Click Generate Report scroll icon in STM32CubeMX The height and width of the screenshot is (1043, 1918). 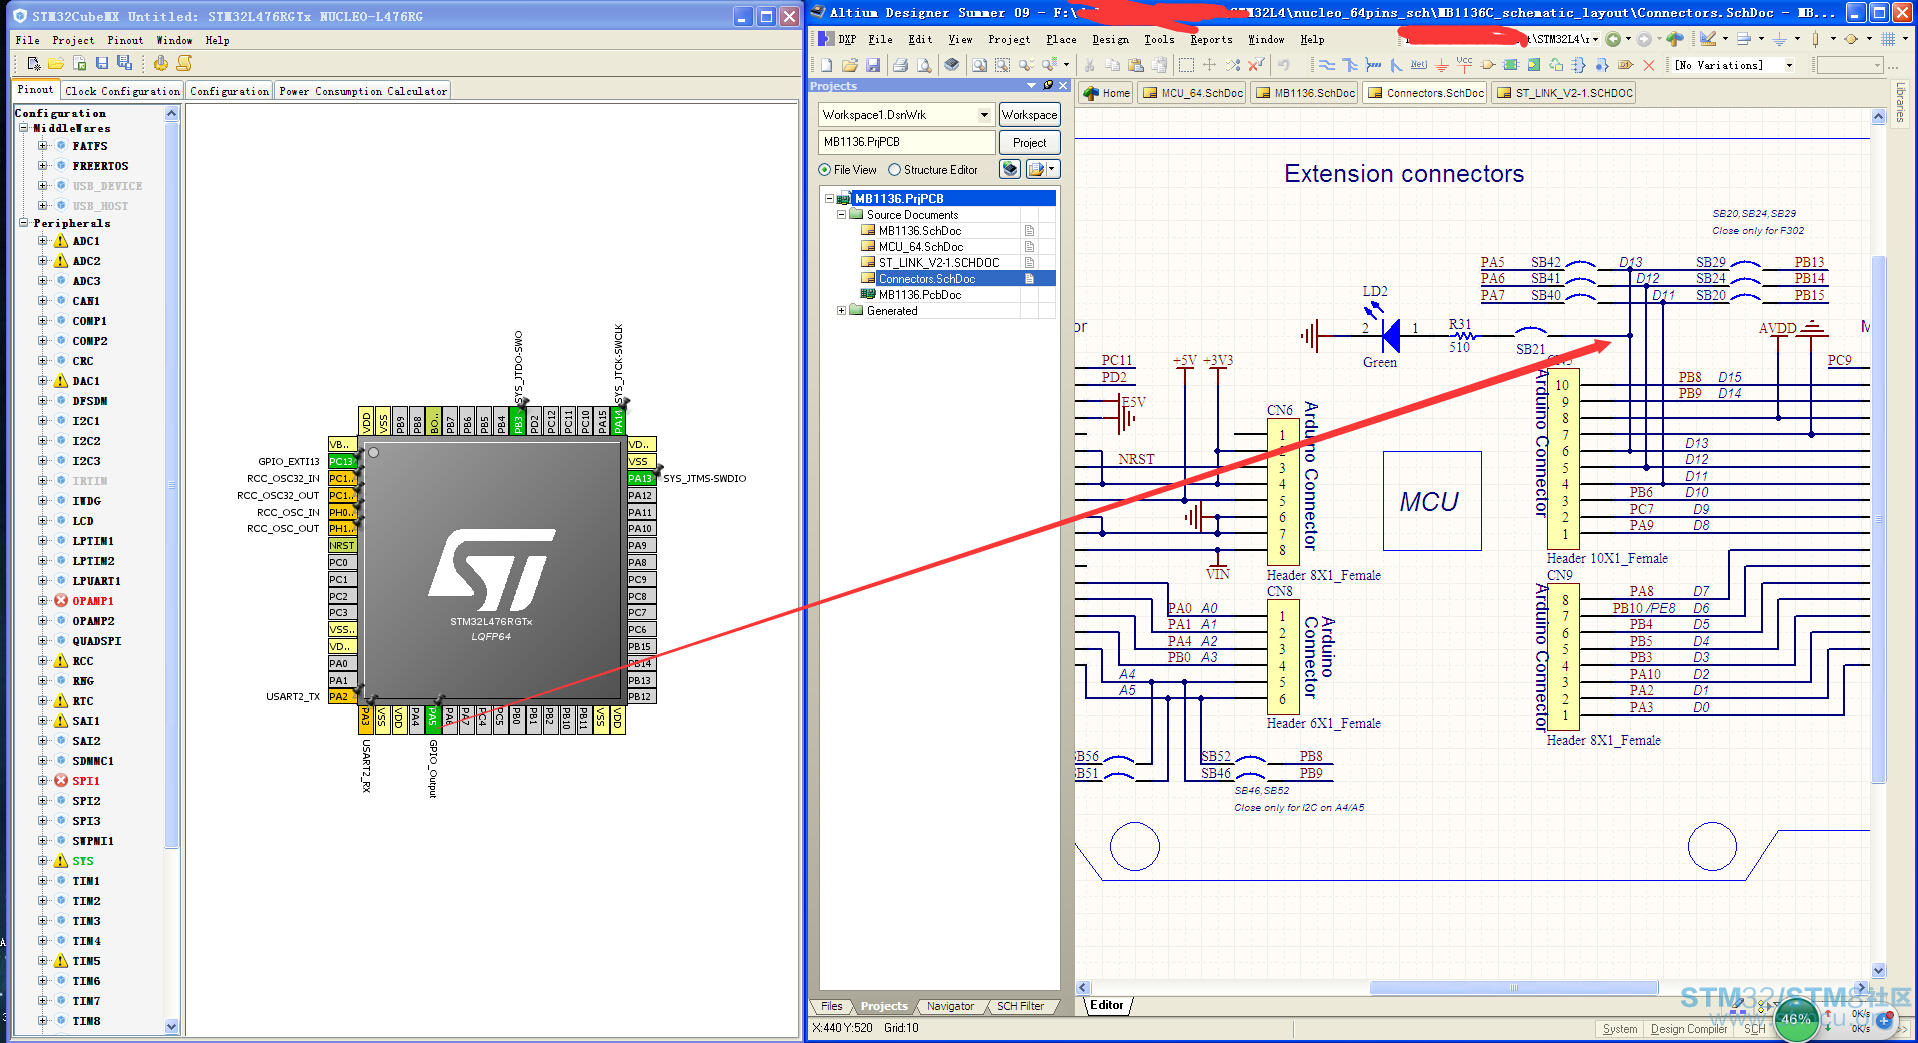pos(184,64)
